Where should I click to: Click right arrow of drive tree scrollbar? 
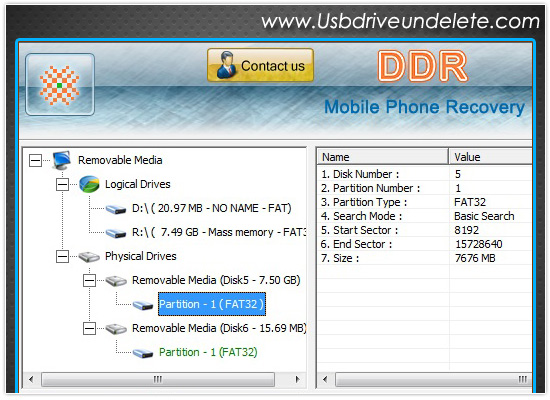pyautogui.click(x=297, y=379)
